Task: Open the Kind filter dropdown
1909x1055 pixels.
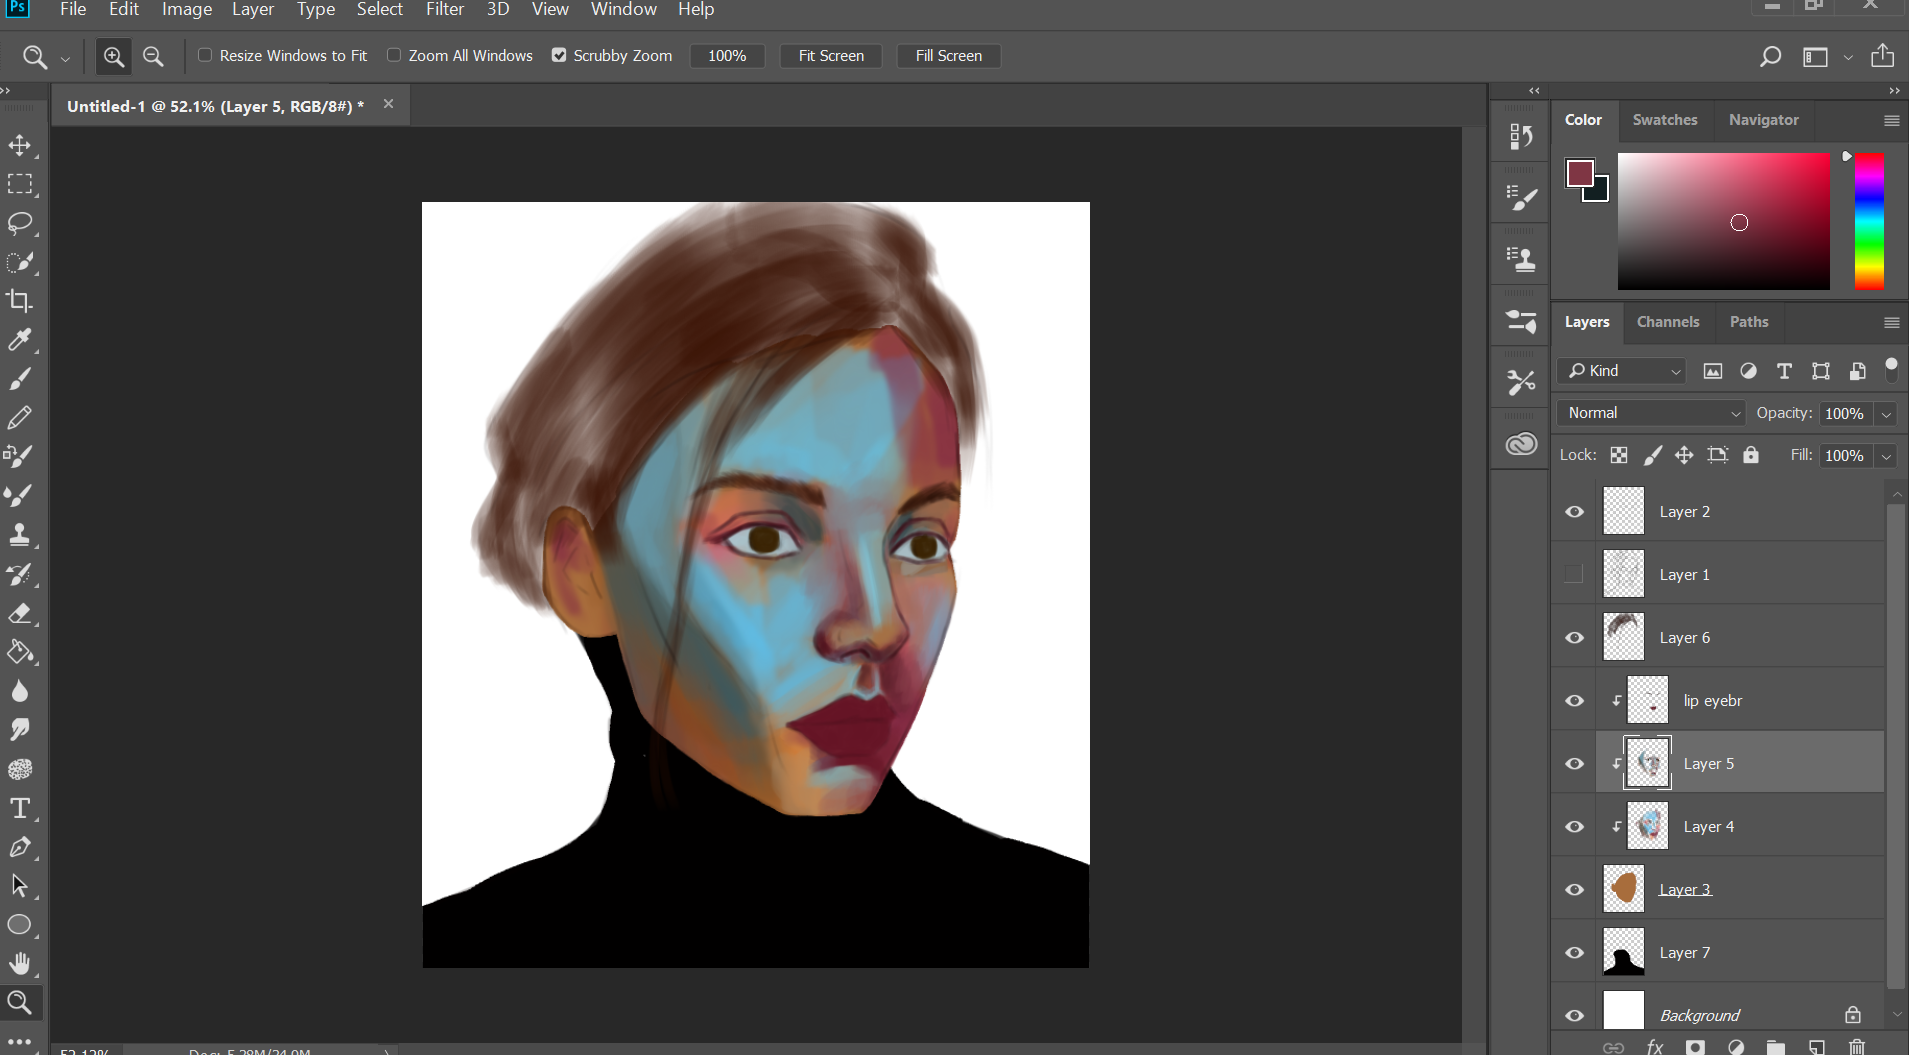Action: 1622,371
